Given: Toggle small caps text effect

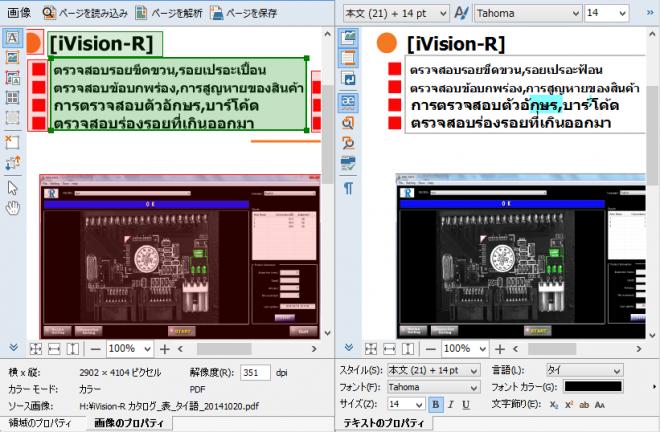Looking at the screenshot, I should 600,405.
